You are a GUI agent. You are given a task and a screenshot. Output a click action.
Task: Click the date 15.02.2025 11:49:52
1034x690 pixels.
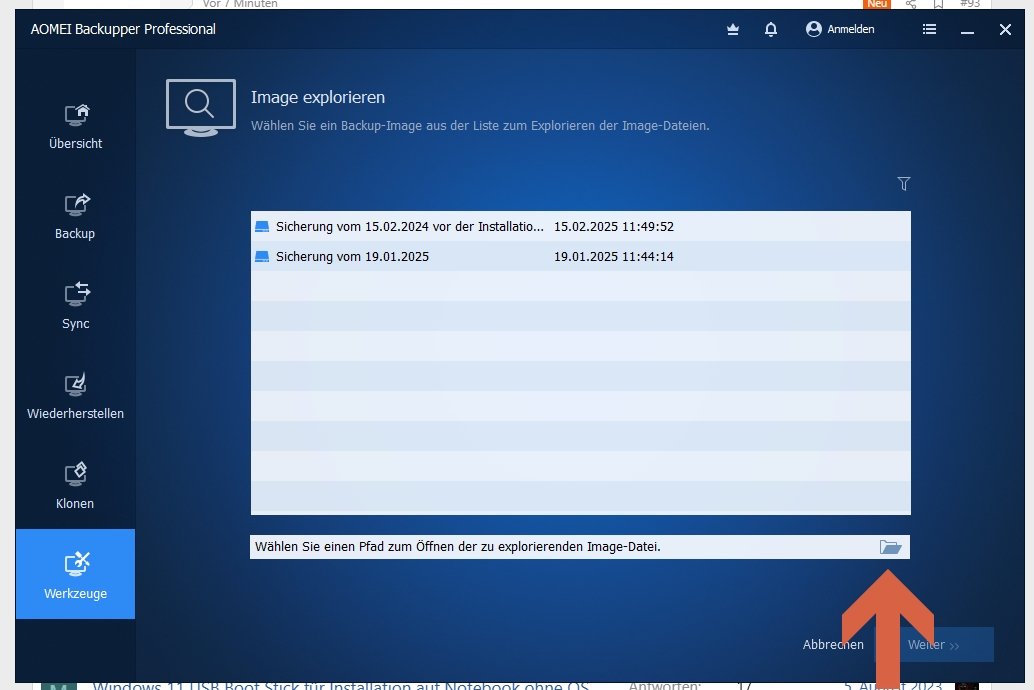613,226
